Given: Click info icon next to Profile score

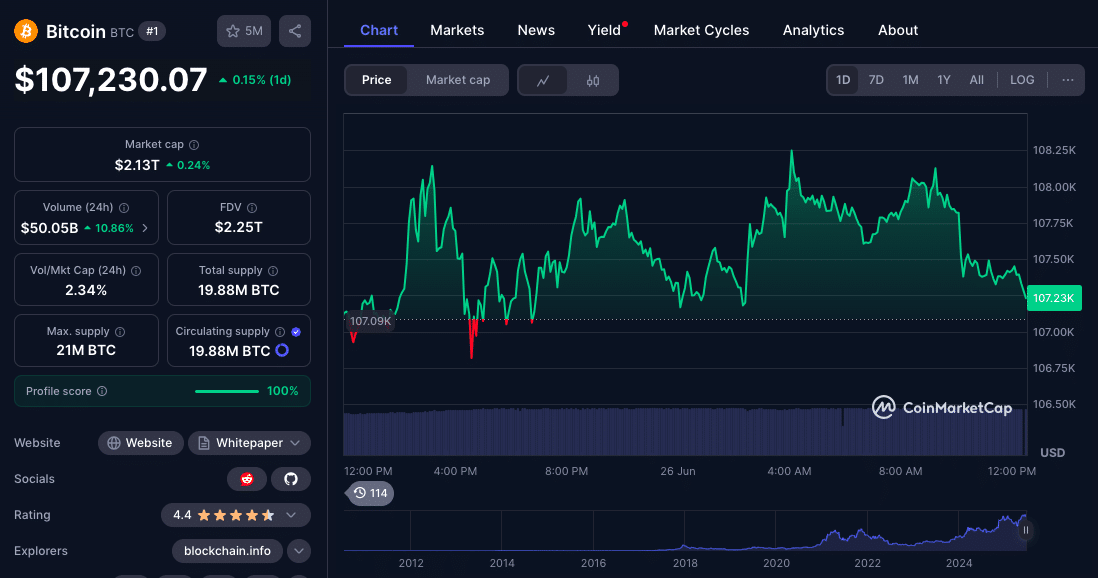Looking at the screenshot, I should (x=102, y=391).
